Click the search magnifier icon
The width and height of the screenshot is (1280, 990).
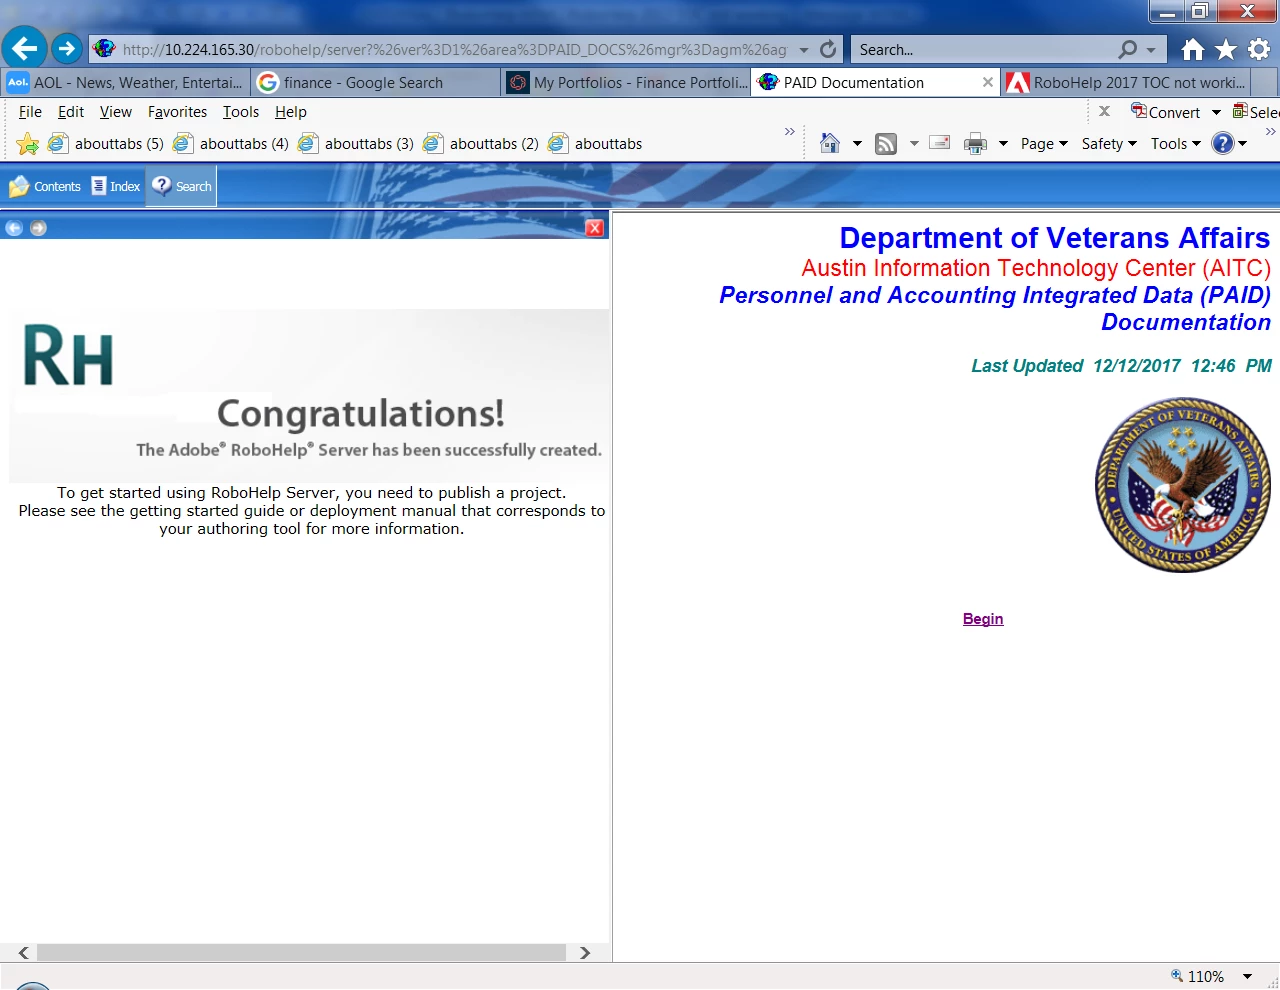(x=1128, y=49)
